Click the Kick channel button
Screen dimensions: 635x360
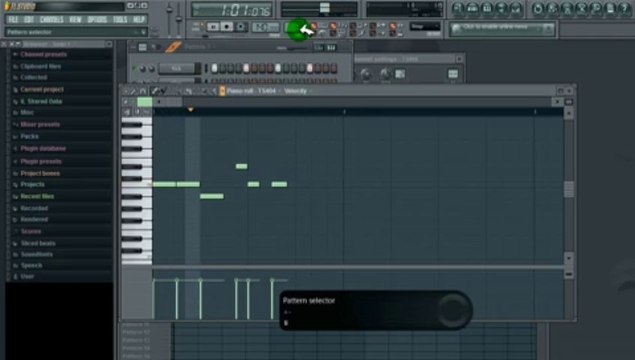tap(177, 68)
